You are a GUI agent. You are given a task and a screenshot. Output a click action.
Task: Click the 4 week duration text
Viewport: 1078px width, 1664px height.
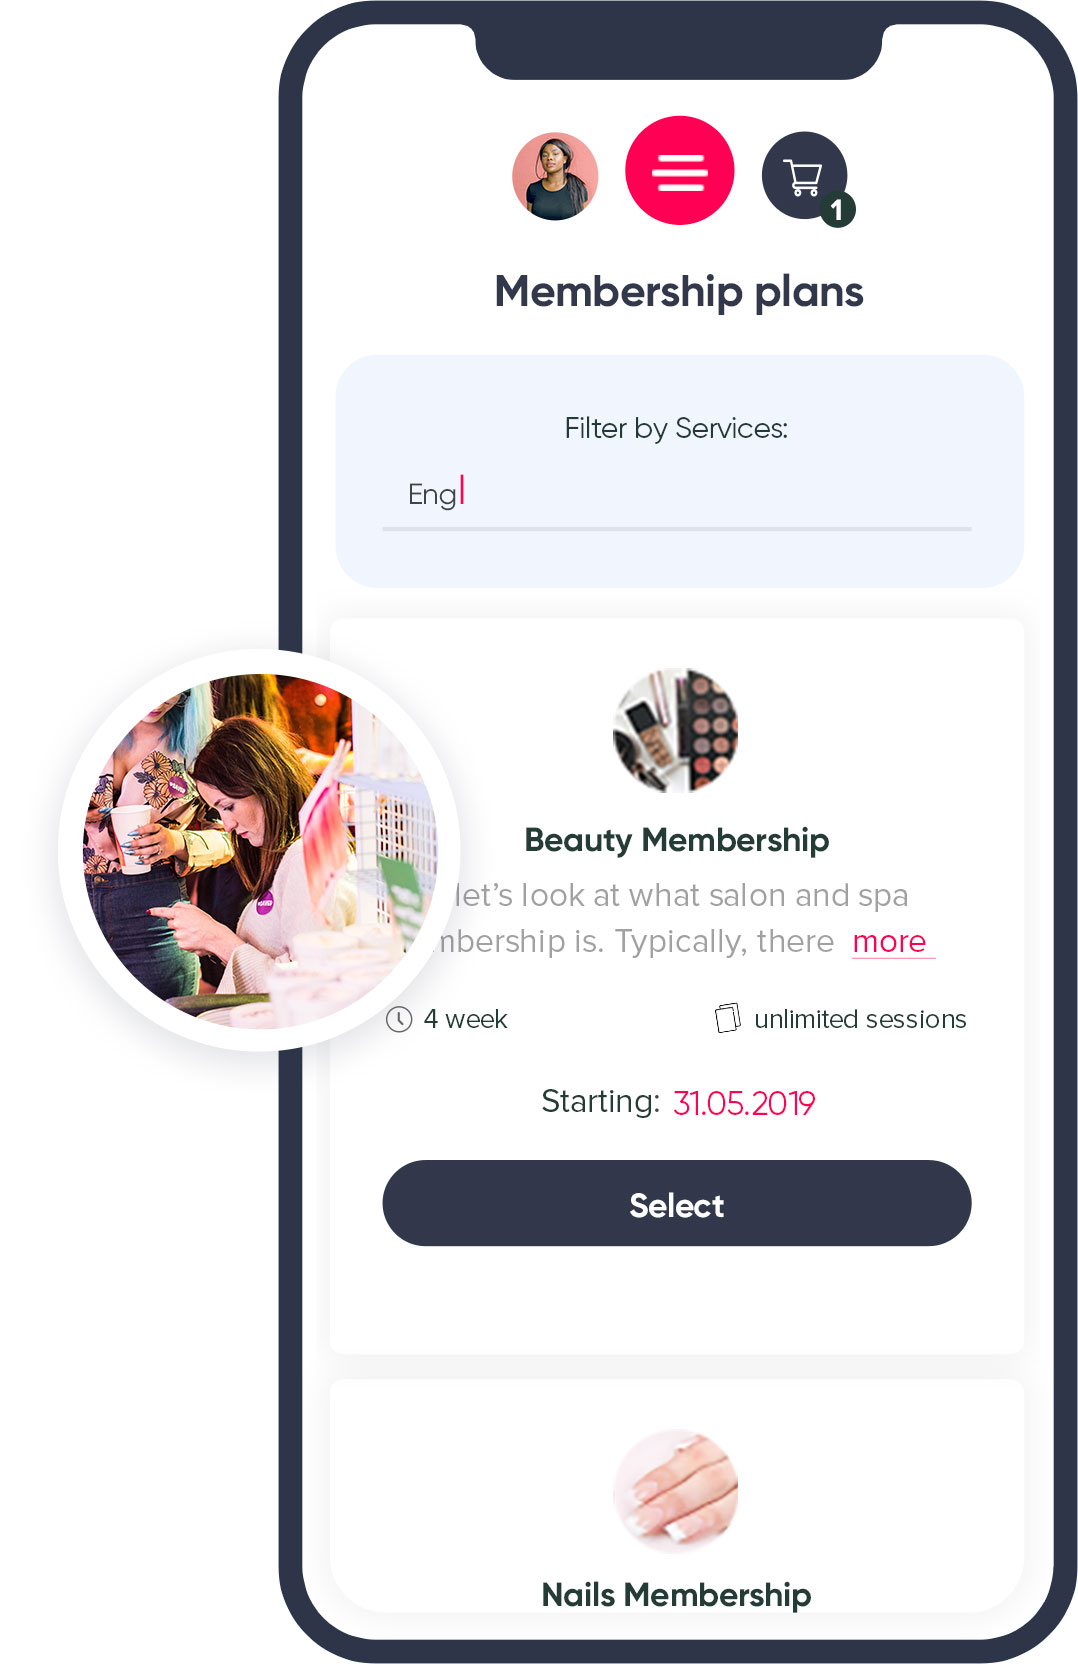(x=465, y=1019)
